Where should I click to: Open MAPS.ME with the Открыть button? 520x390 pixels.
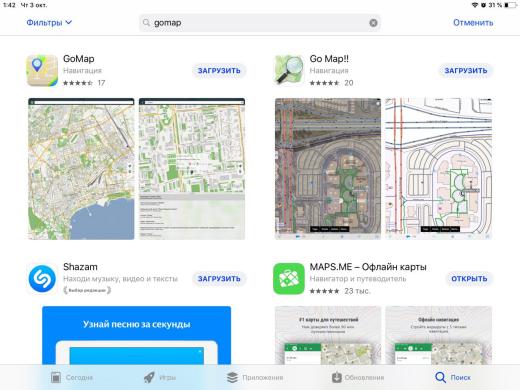pos(469,279)
